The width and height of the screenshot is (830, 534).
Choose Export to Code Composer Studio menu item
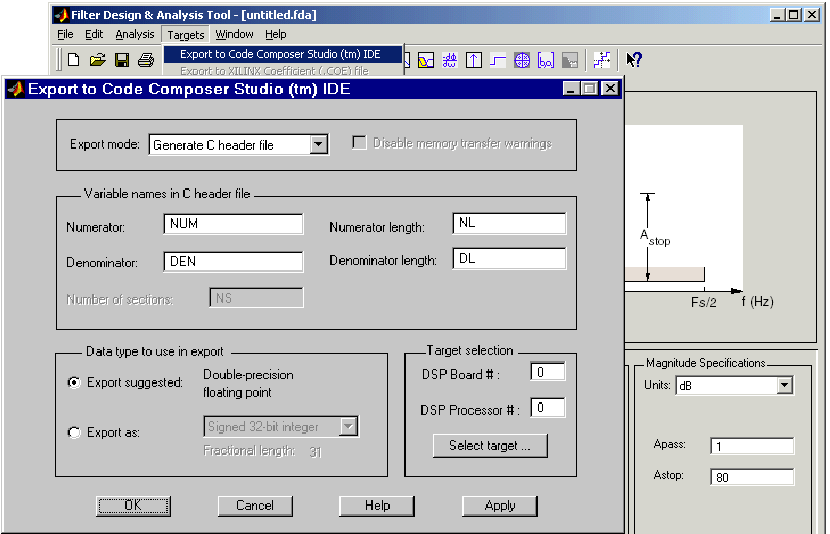tap(283, 54)
